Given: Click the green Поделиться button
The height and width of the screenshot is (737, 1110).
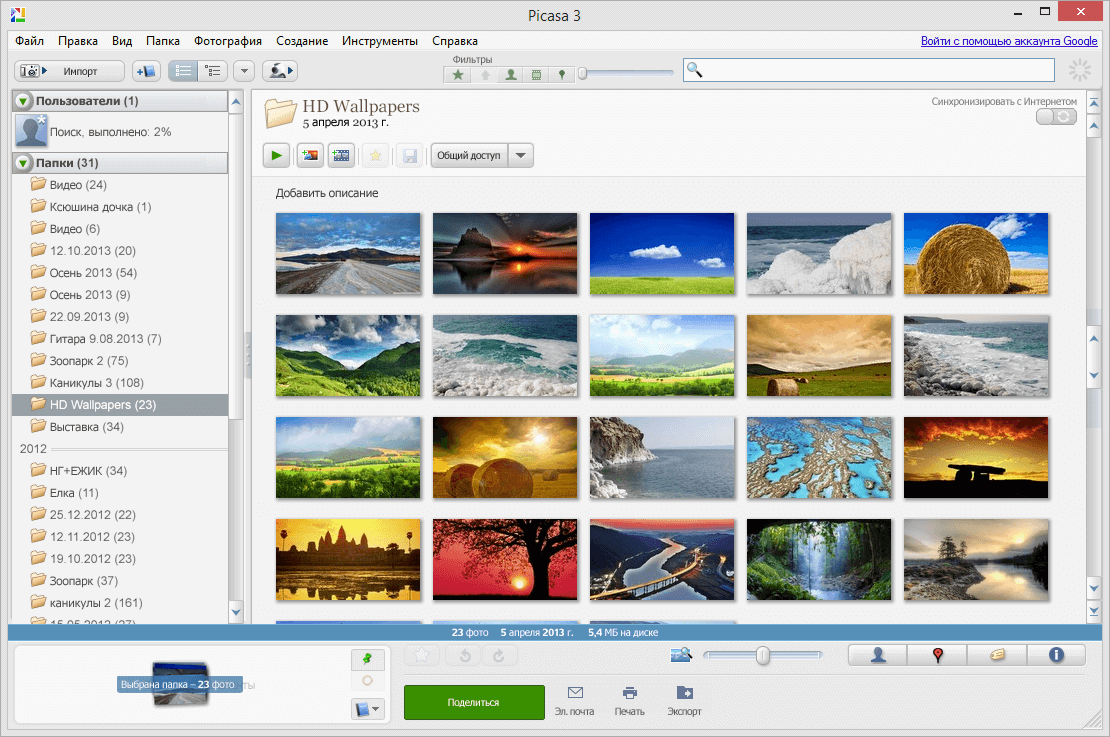Looking at the screenshot, I should (474, 702).
